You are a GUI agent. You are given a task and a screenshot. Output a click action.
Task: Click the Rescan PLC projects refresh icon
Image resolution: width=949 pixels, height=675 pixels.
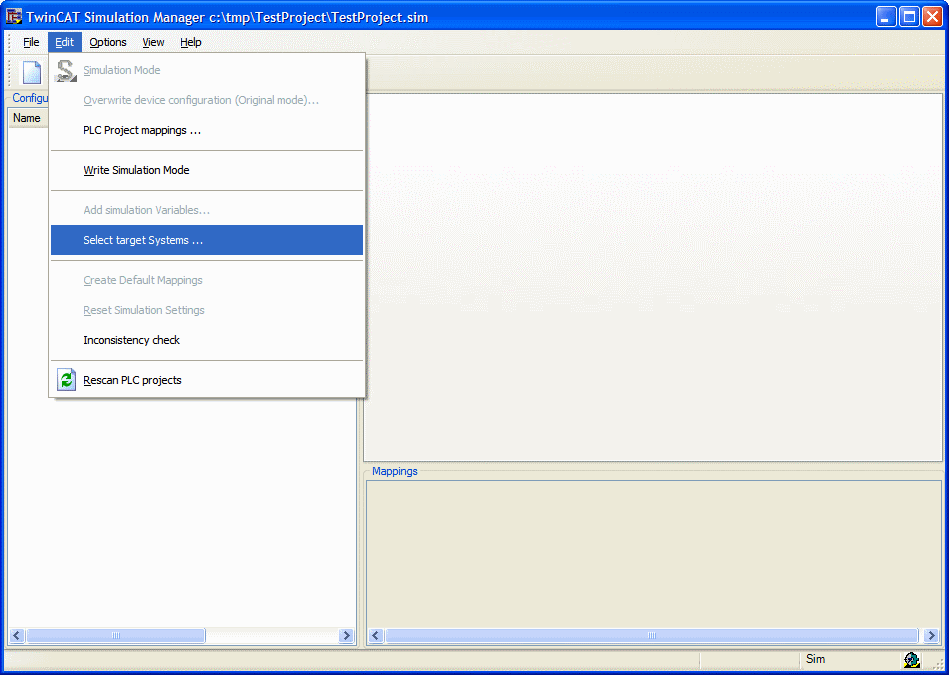67,380
